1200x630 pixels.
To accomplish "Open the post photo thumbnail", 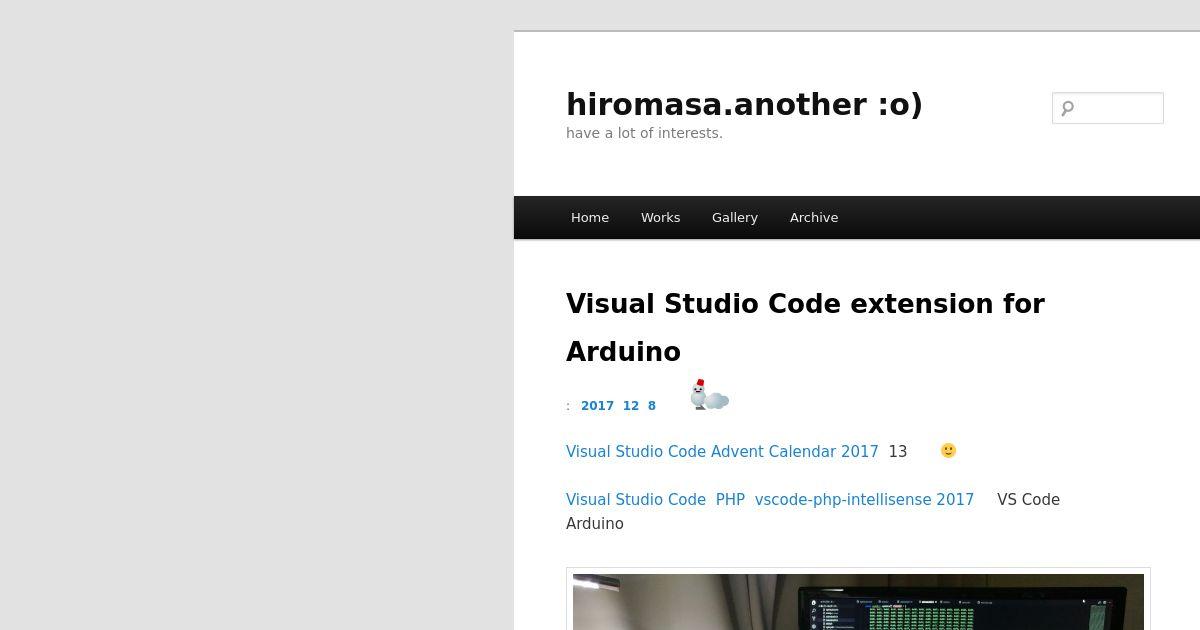I will (858, 600).
